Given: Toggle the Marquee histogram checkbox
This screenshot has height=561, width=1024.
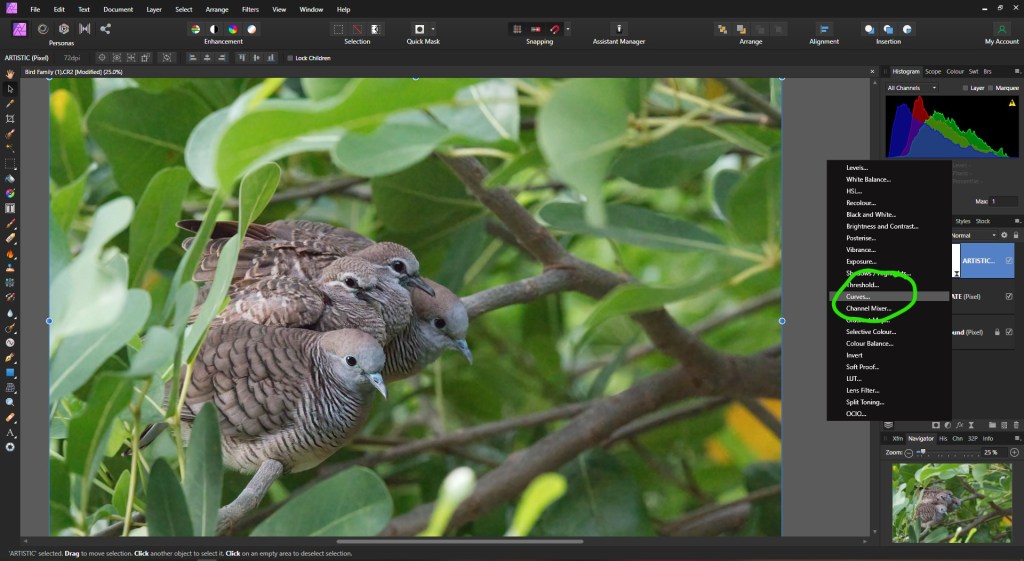Looking at the screenshot, I should (x=989, y=88).
